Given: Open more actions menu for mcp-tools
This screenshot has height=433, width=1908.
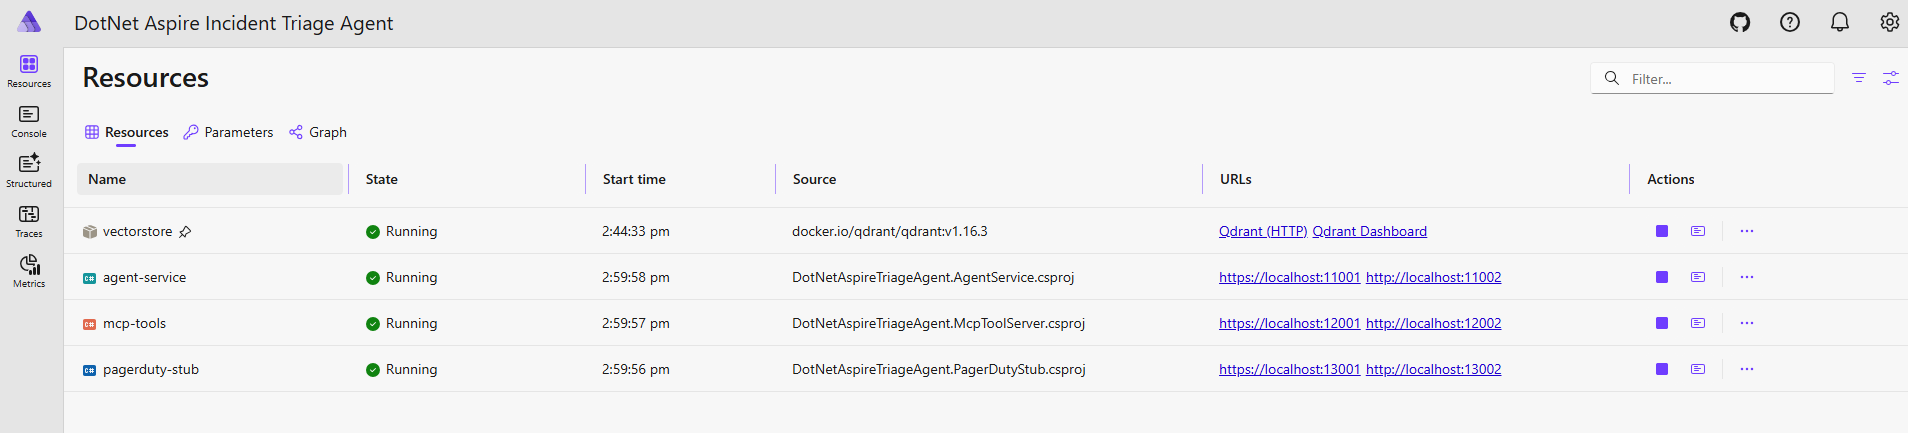Looking at the screenshot, I should pyautogui.click(x=1747, y=323).
